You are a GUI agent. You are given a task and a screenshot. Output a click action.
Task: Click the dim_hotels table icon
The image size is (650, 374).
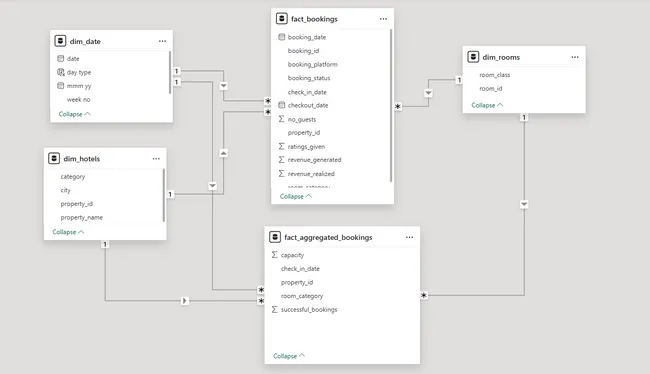(x=54, y=158)
